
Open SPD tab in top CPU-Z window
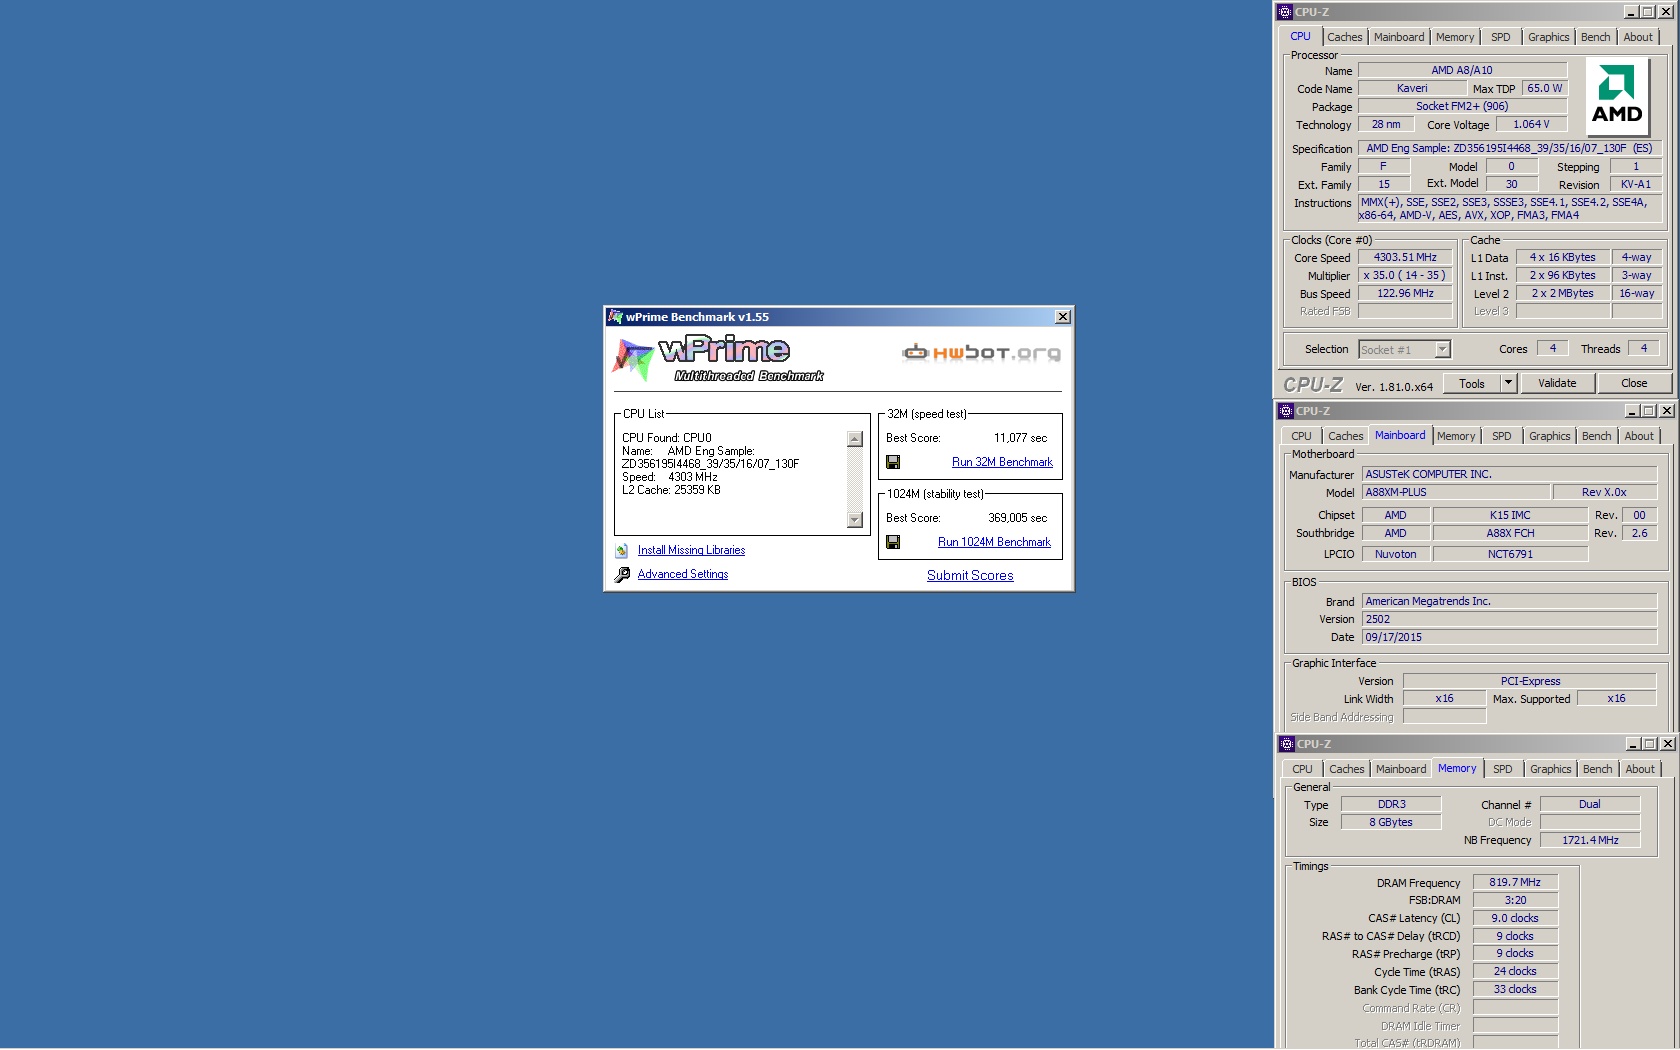tap(1501, 37)
